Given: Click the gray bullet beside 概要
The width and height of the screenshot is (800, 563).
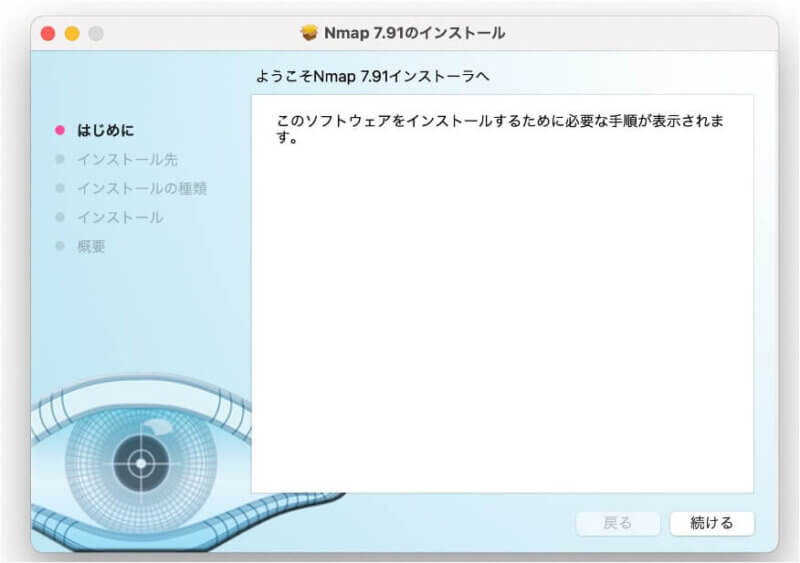Looking at the screenshot, I should (x=60, y=246).
